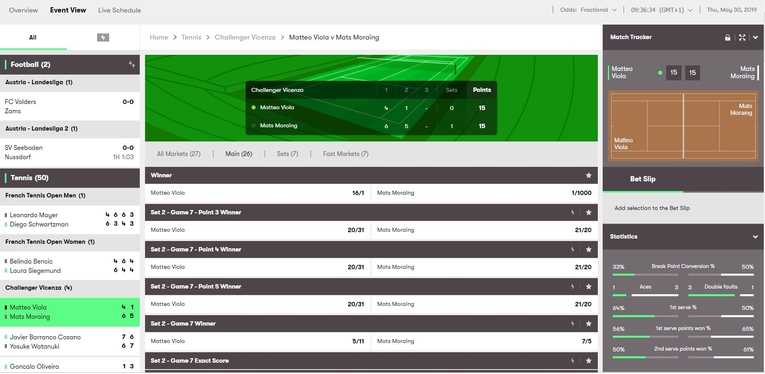Toggle the Match Tracker lock icon
This screenshot has width=765, height=374.
(x=727, y=38)
